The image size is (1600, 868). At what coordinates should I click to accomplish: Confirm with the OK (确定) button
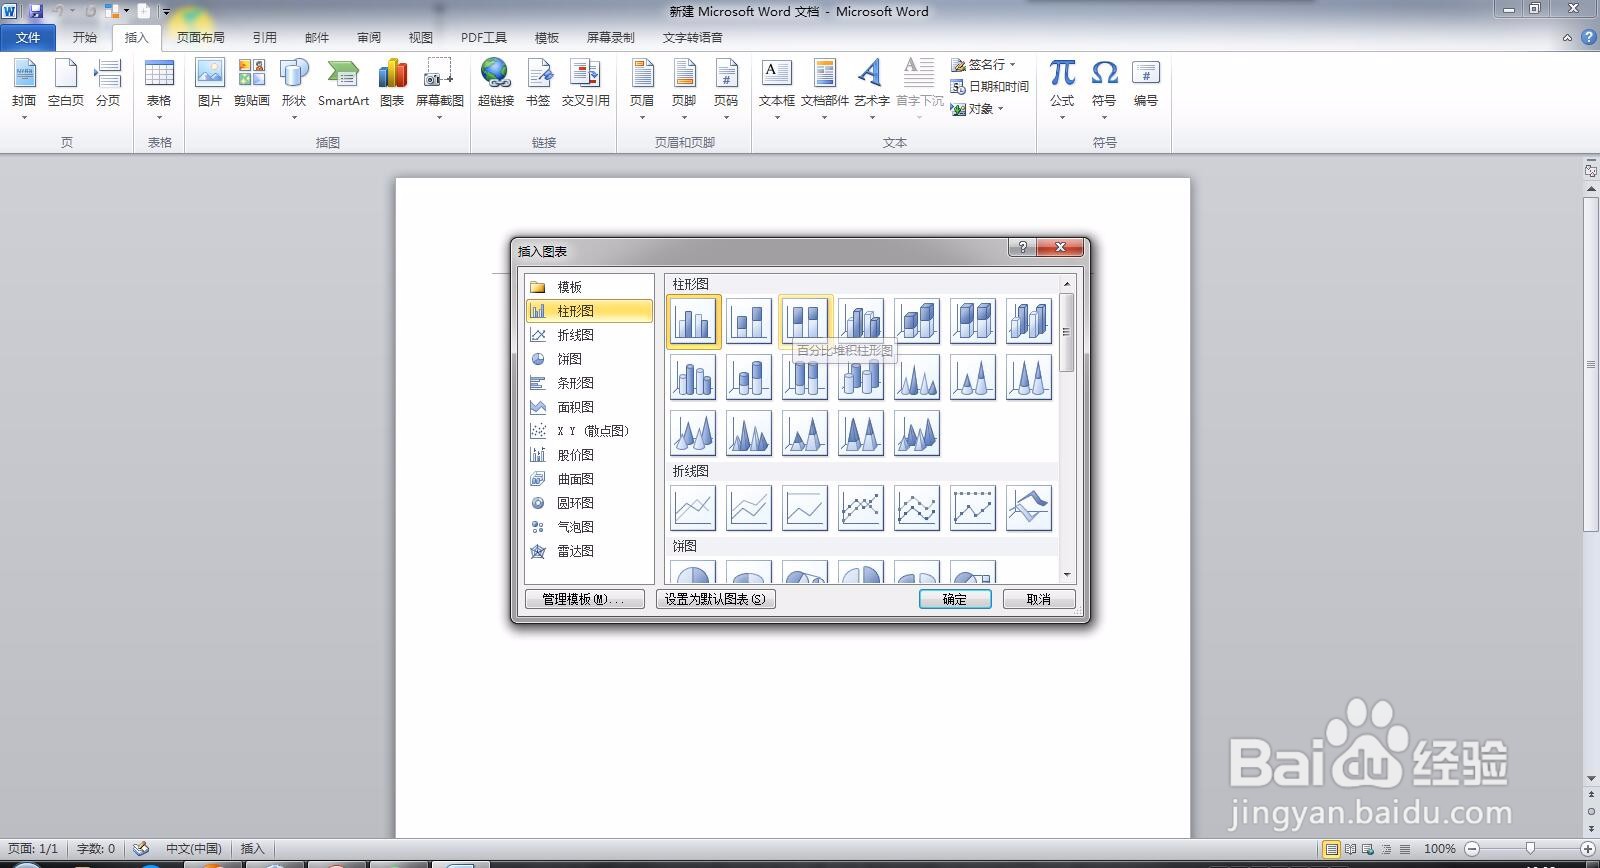[x=955, y=599]
